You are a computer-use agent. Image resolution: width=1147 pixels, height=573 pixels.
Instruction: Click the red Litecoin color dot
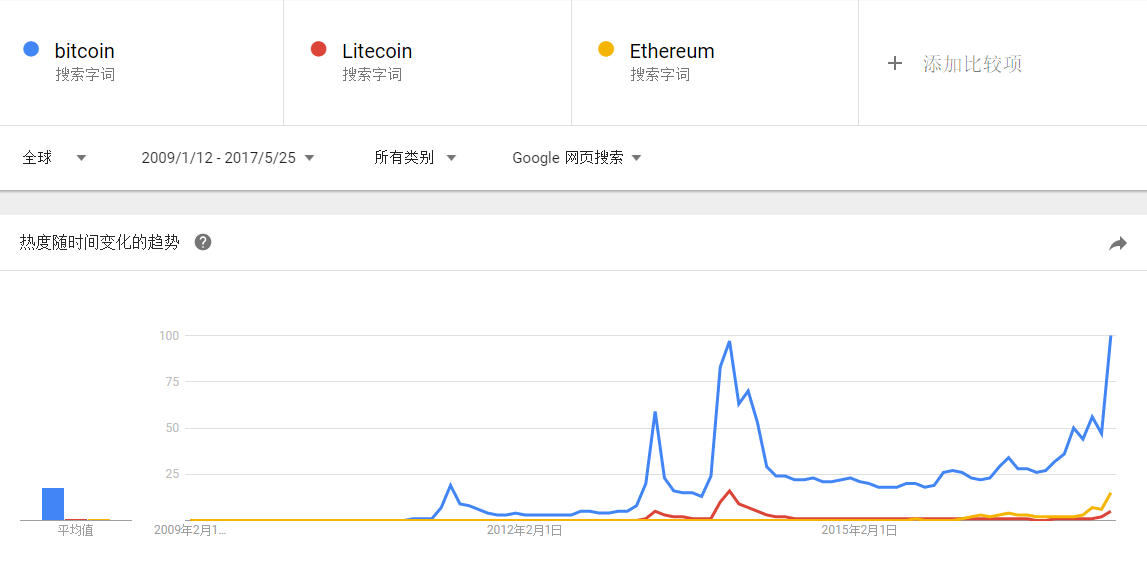coord(318,49)
